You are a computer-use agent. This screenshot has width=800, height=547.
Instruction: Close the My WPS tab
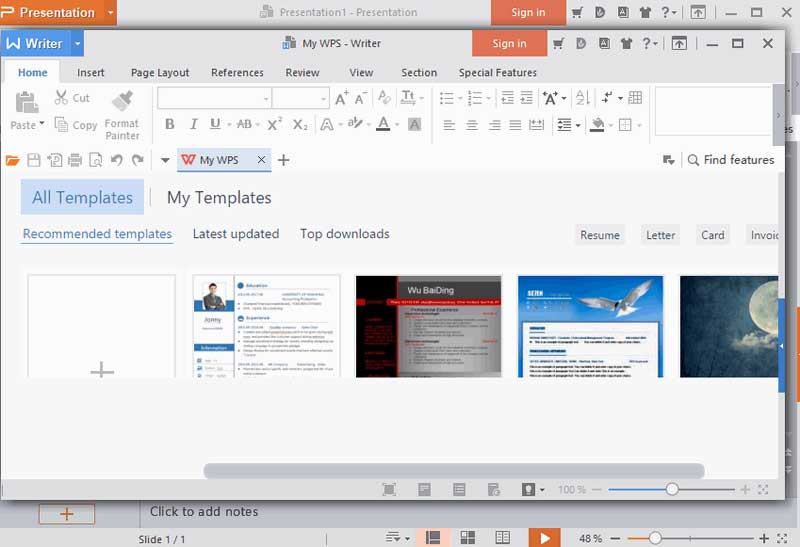pyautogui.click(x=261, y=160)
